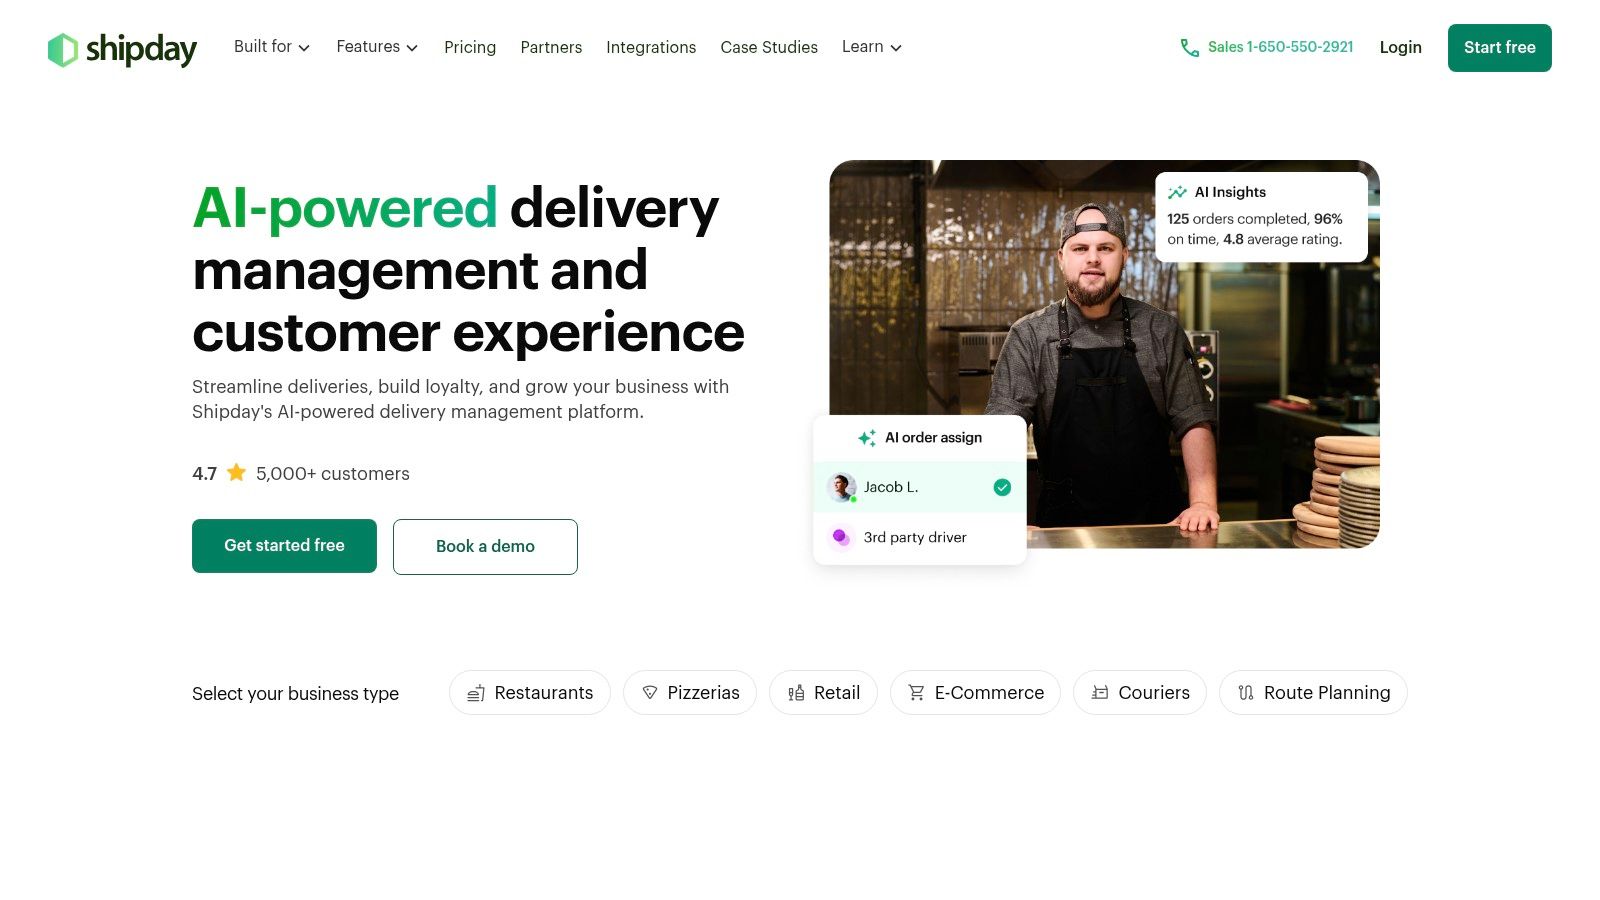Click the Book a demo button
The image size is (1600, 900).
pyautogui.click(x=485, y=546)
